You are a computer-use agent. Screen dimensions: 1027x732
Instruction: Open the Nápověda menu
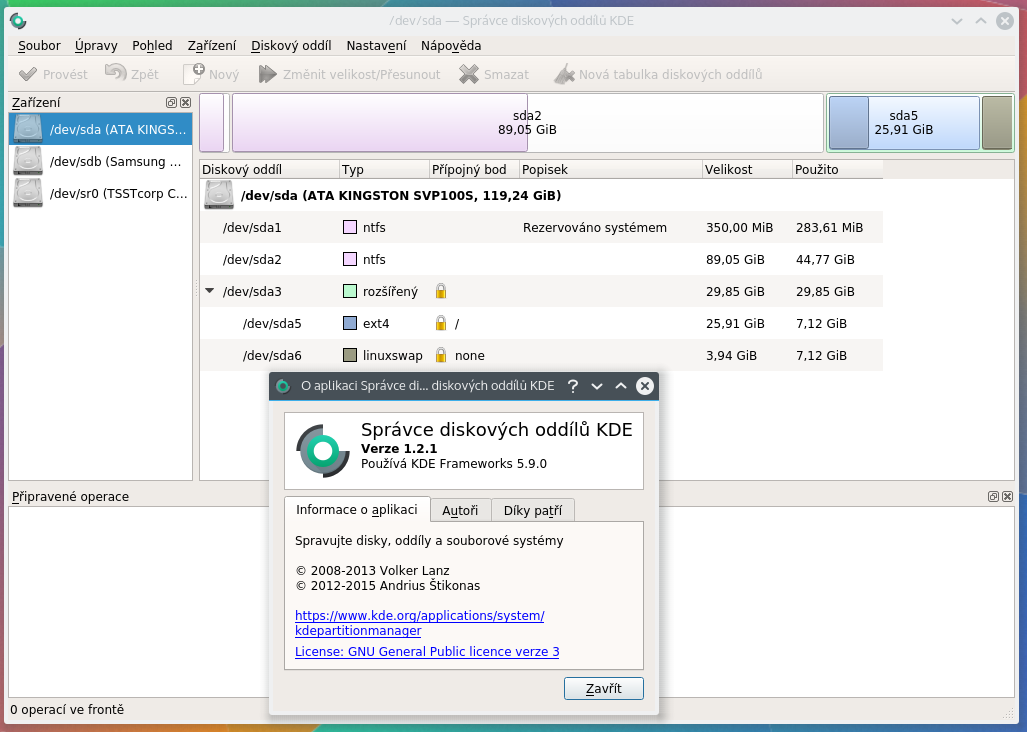[x=451, y=46]
